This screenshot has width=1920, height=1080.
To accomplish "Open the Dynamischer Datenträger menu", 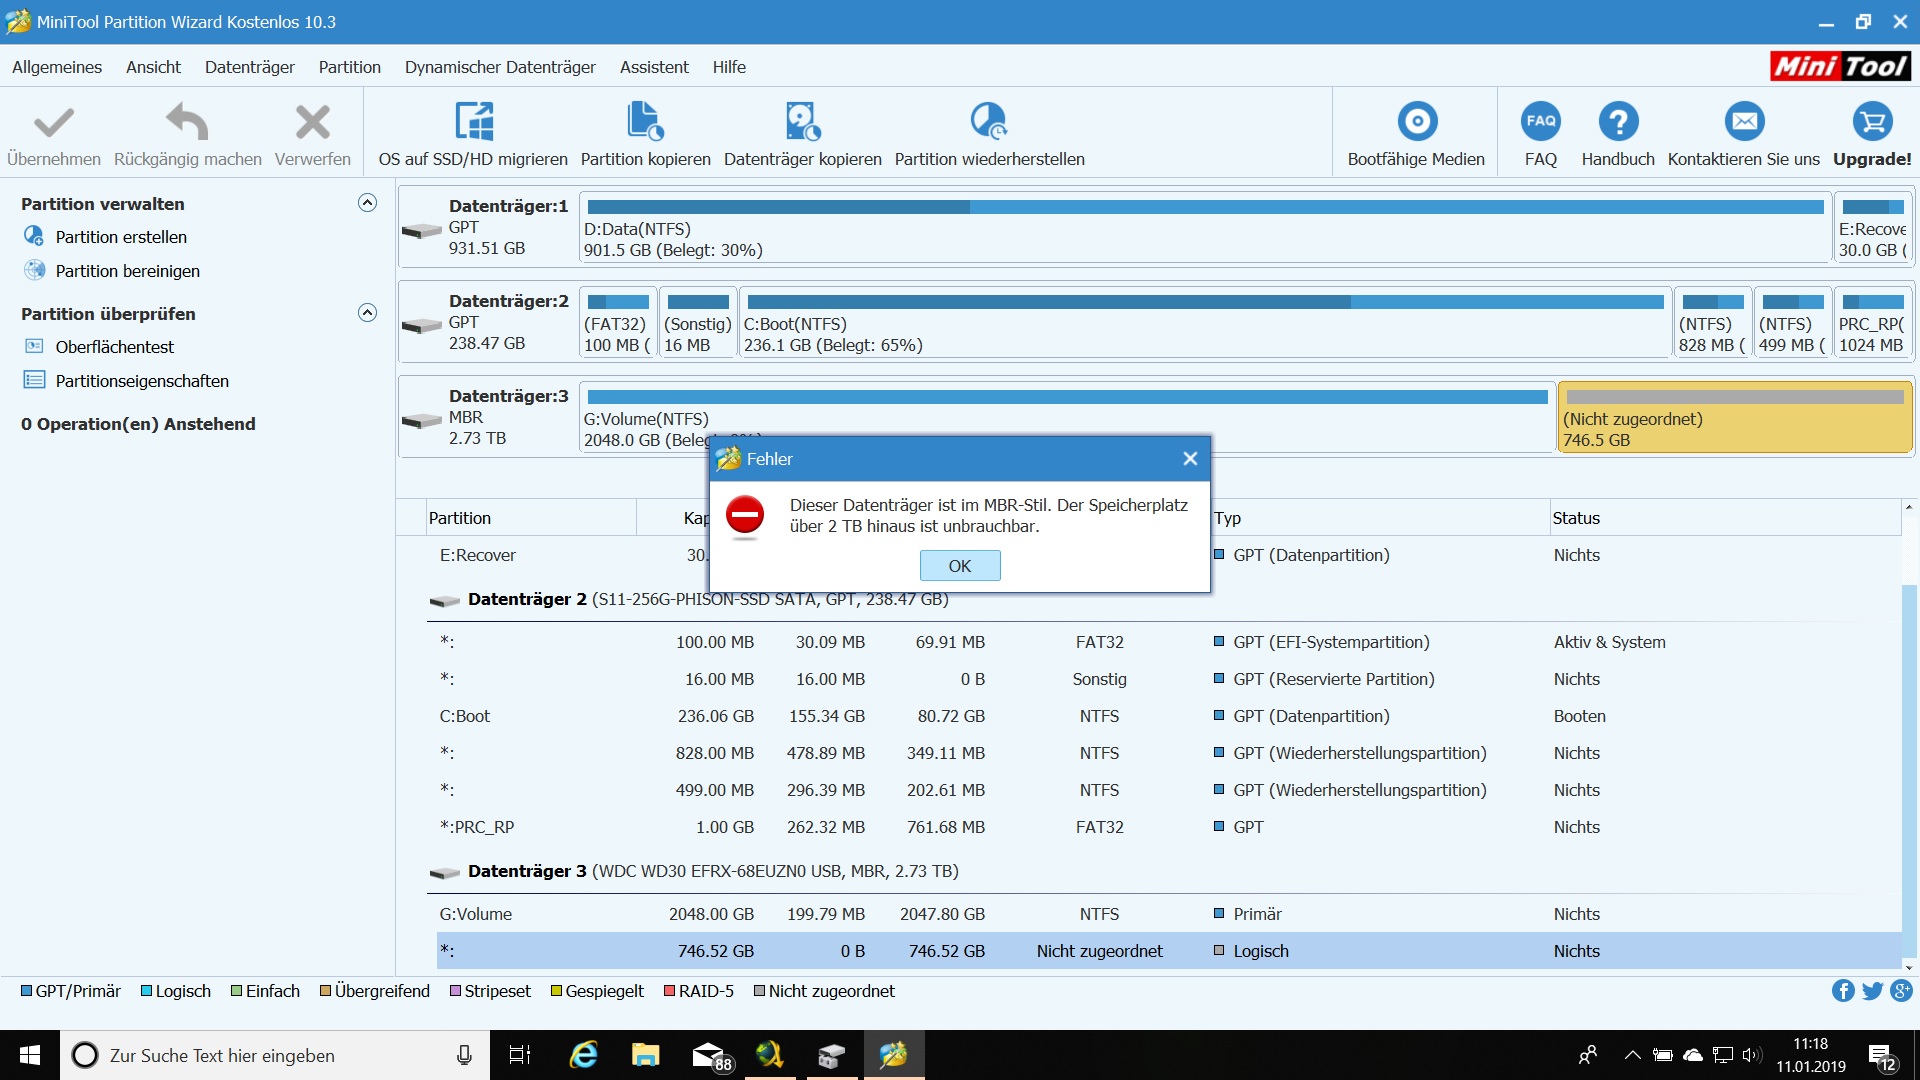I will [x=500, y=67].
